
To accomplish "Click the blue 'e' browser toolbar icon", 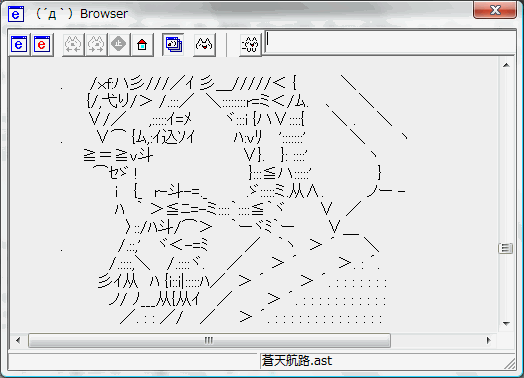I will pos(19,44).
